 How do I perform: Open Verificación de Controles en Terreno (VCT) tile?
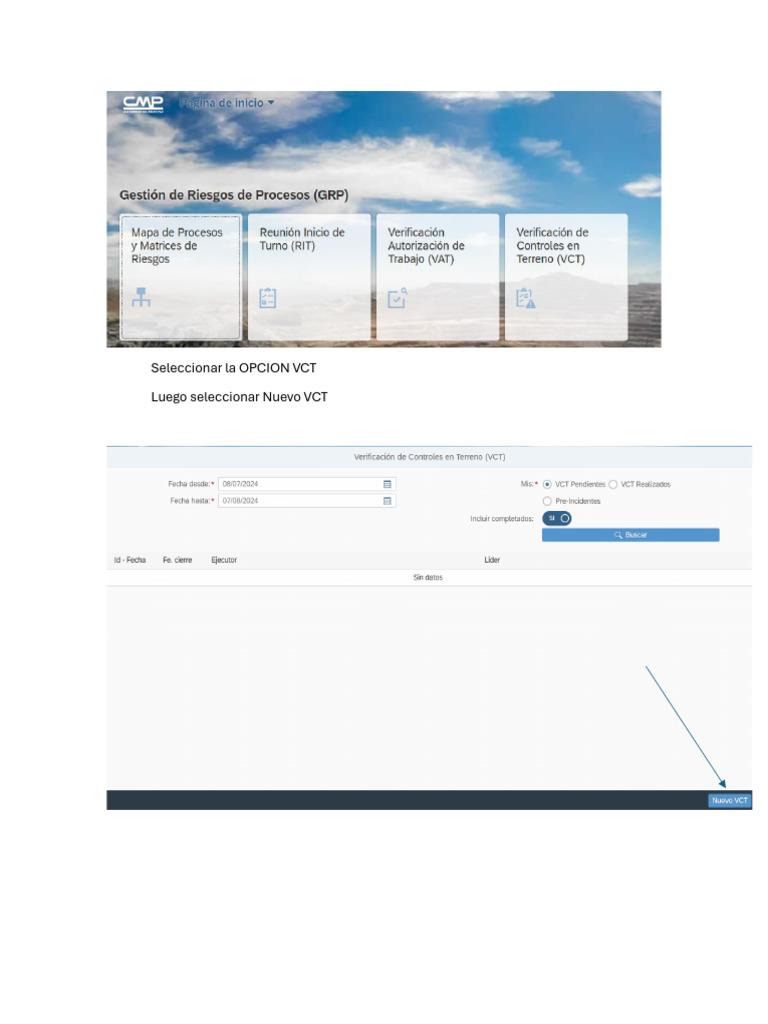(x=566, y=276)
